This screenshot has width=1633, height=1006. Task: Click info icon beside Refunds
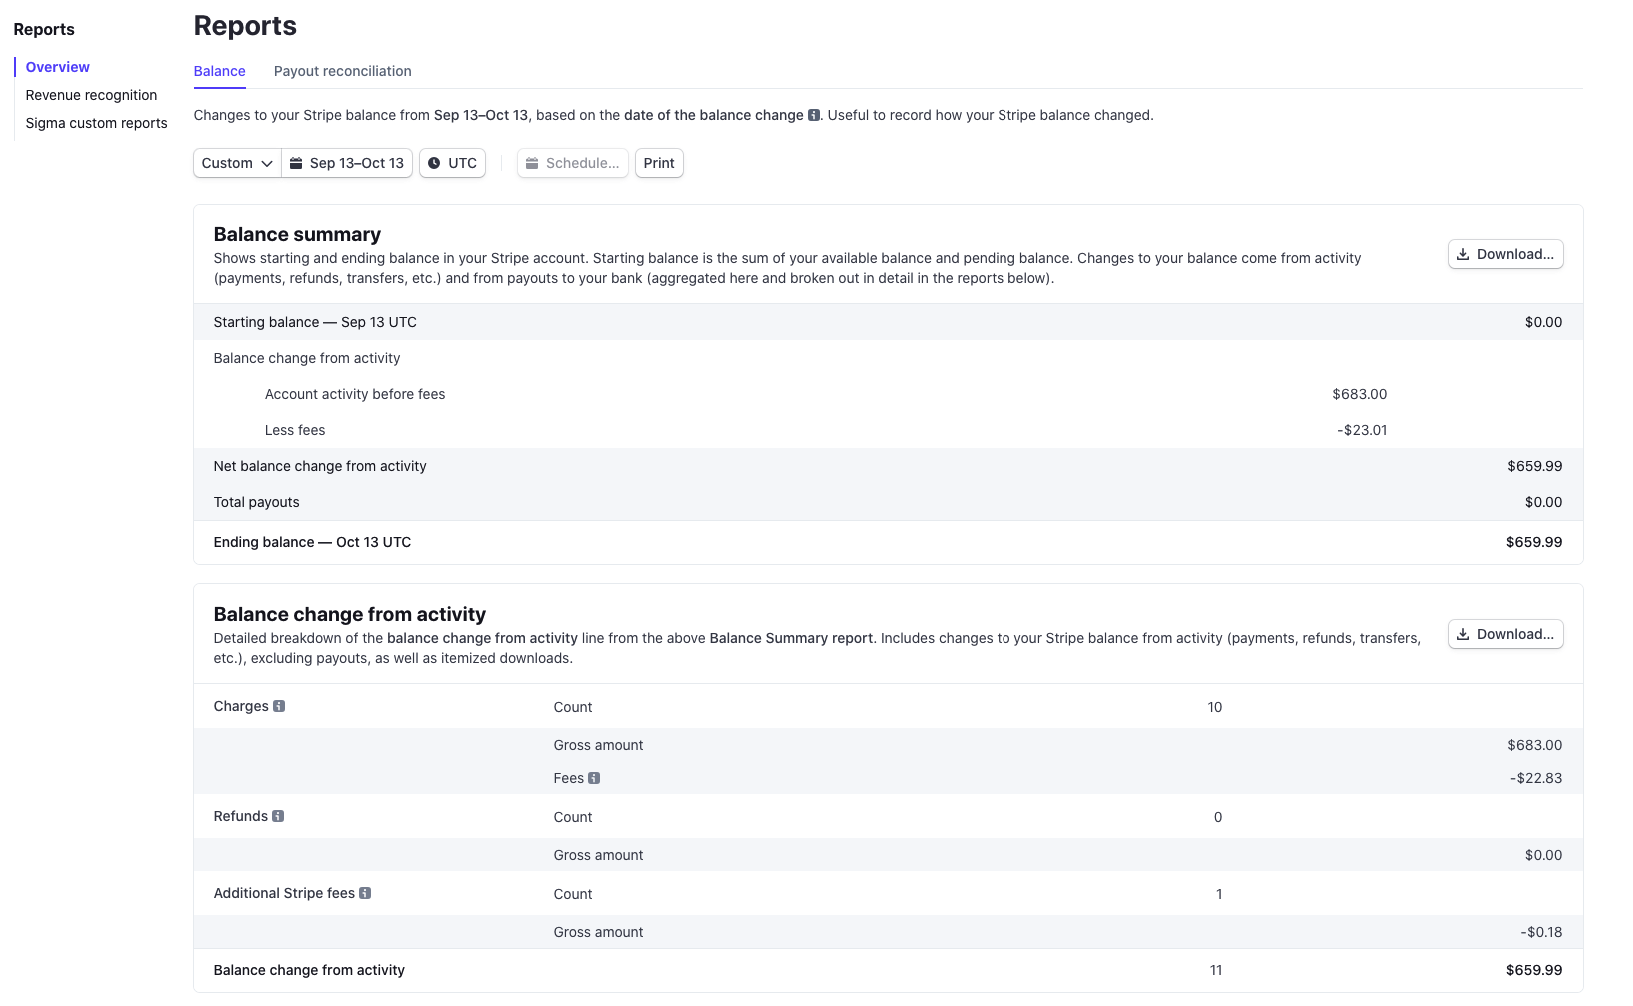tap(278, 816)
